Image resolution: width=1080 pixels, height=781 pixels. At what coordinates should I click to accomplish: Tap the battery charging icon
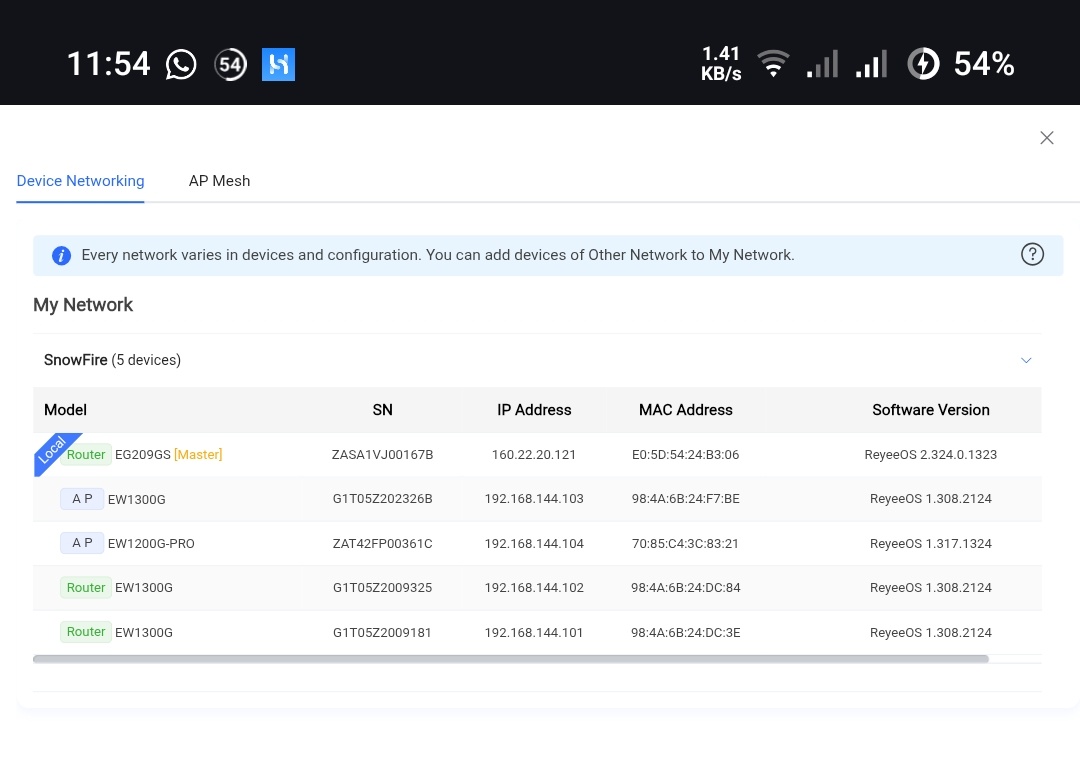point(923,63)
